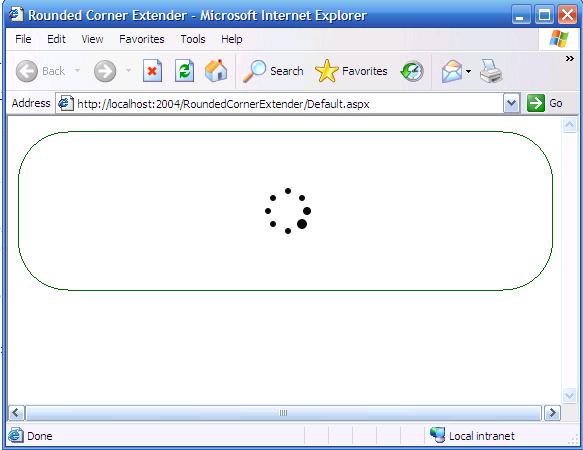Go to the Home page
The height and width of the screenshot is (450, 583).
coord(216,70)
